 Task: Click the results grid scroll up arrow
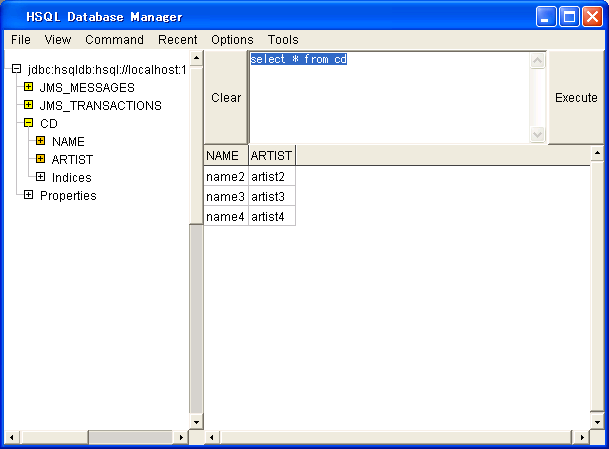(x=597, y=153)
